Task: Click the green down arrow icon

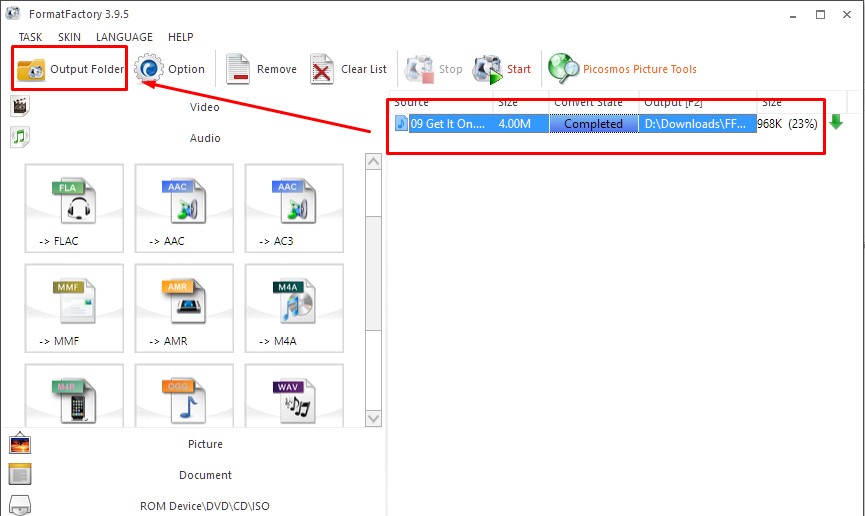Action: tap(836, 122)
